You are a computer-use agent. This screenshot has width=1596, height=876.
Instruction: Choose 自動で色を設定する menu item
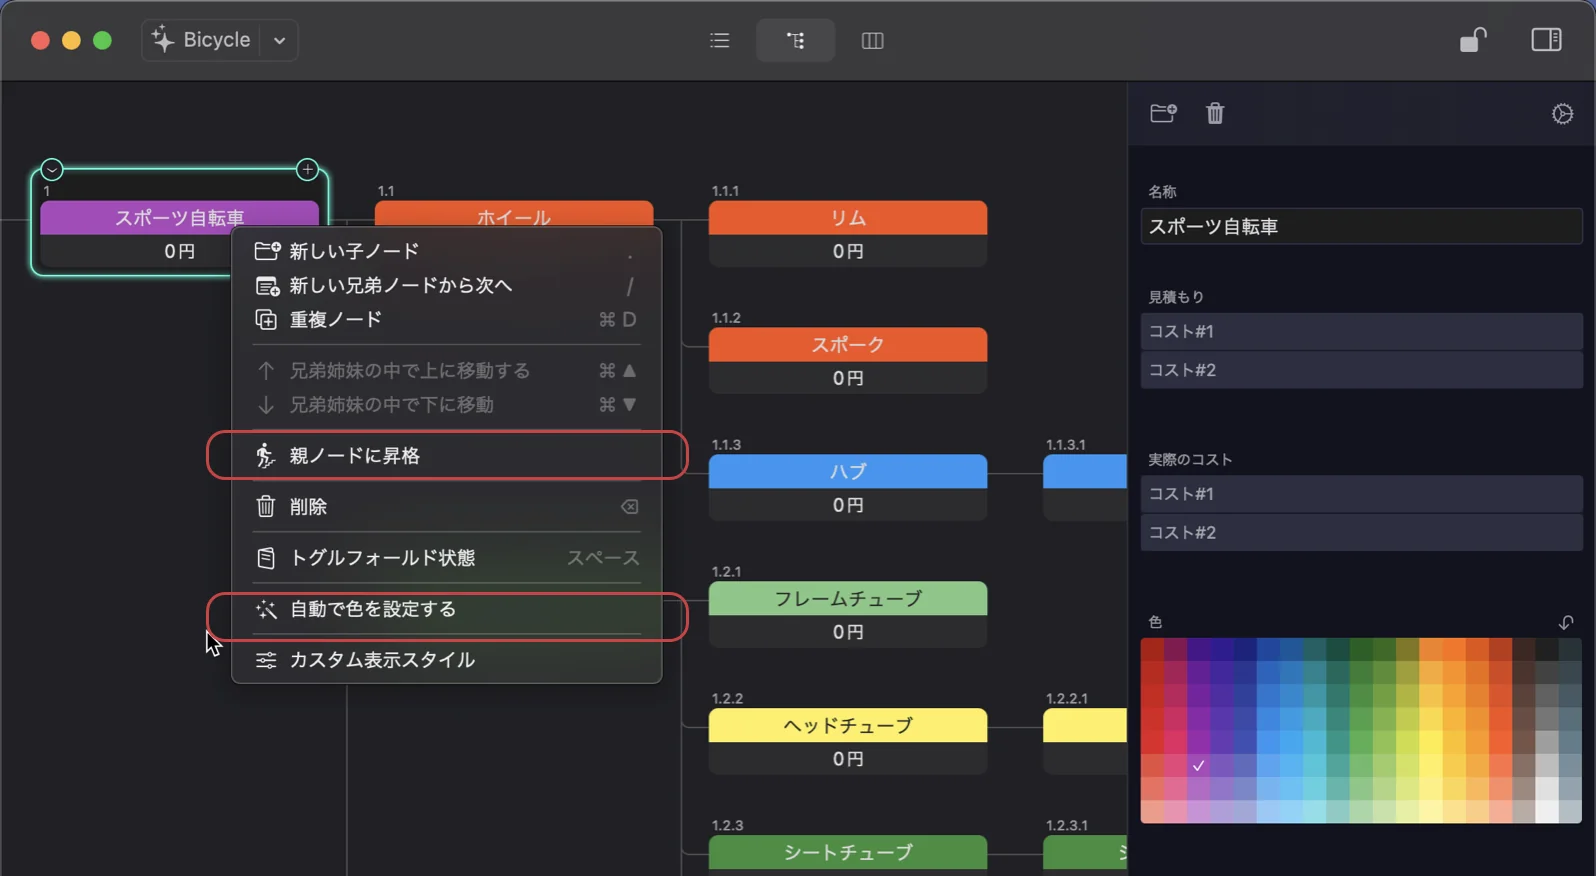point(446,609)
